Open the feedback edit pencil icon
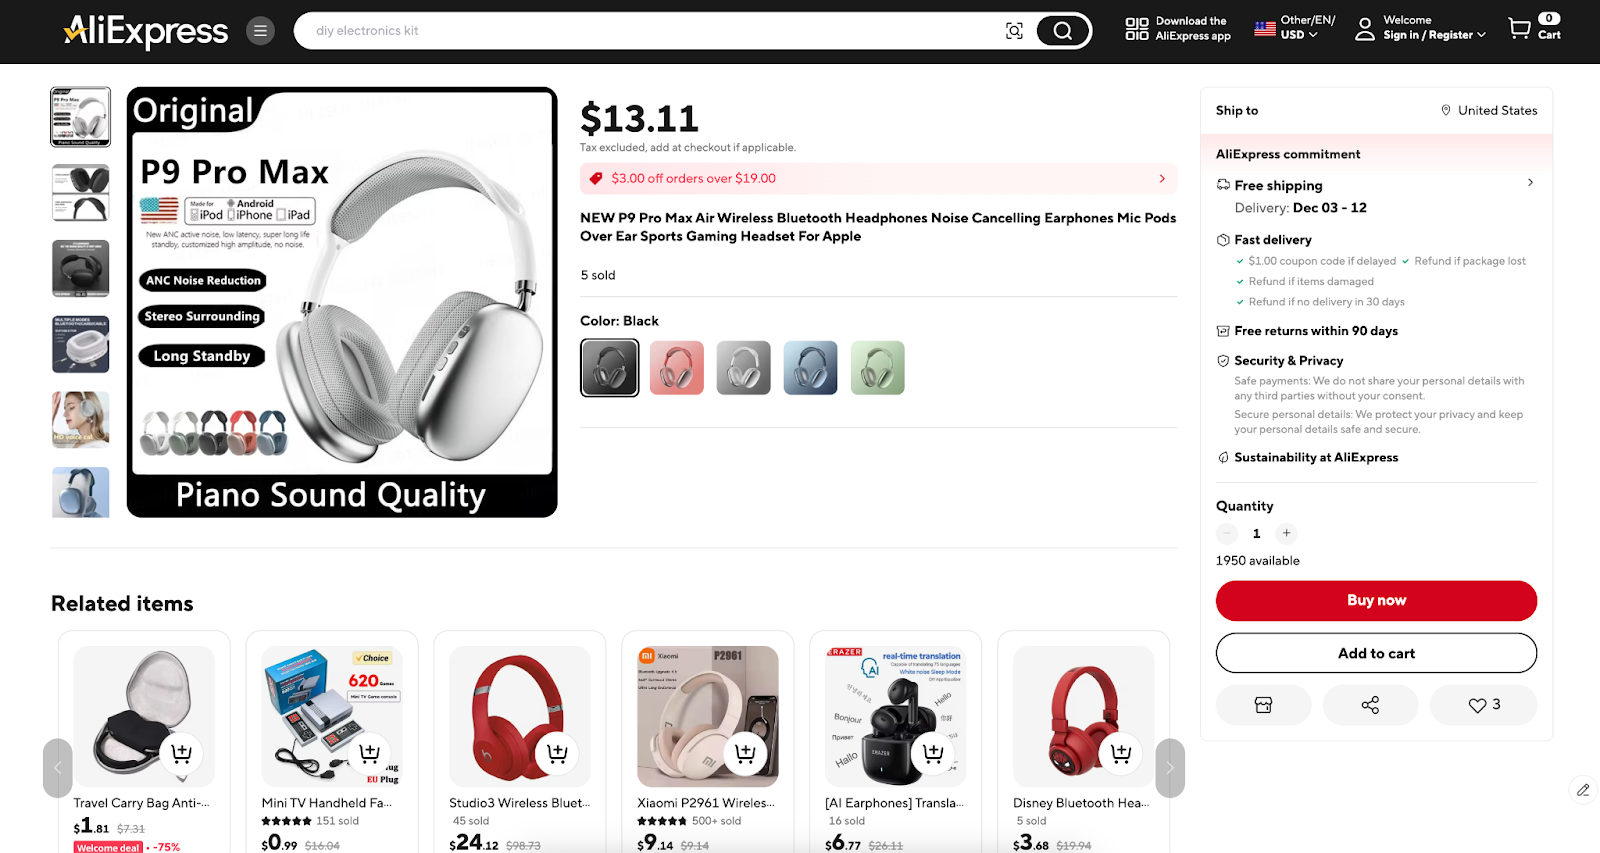The image size is (1600, 853). 1583,790
